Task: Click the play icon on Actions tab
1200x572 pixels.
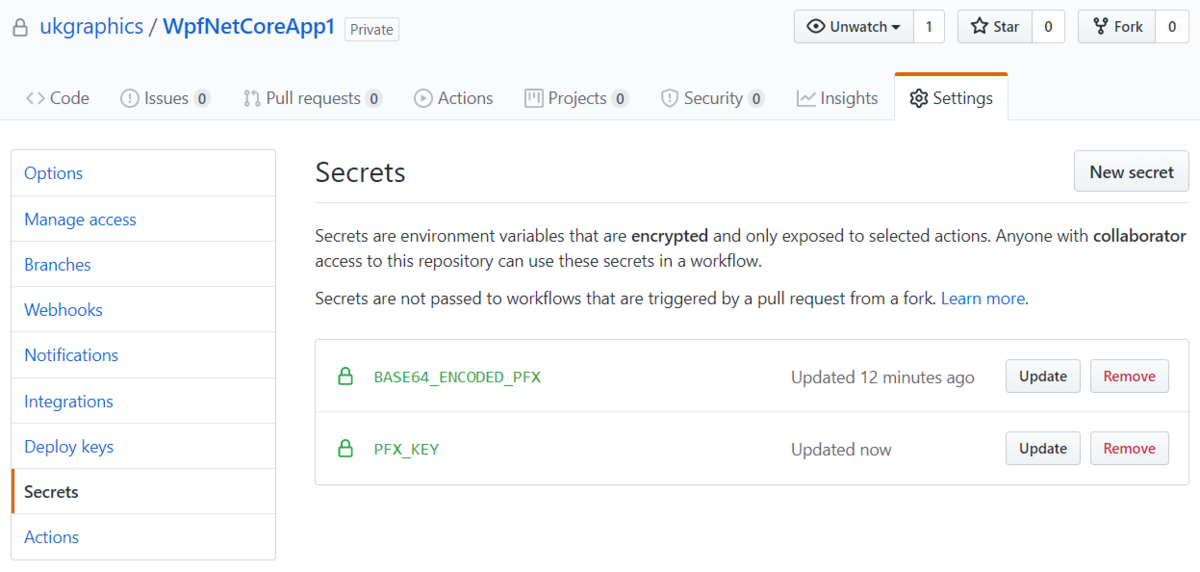Action: pyautogui.click(x=423, y=98)
